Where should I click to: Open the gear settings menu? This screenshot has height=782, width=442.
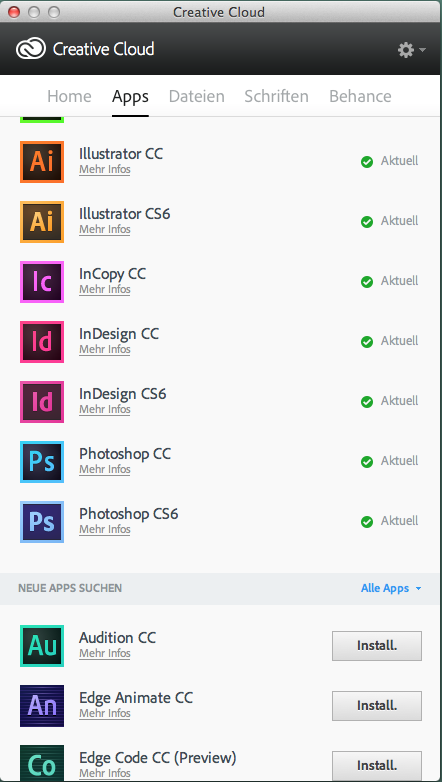click(411, 50)
